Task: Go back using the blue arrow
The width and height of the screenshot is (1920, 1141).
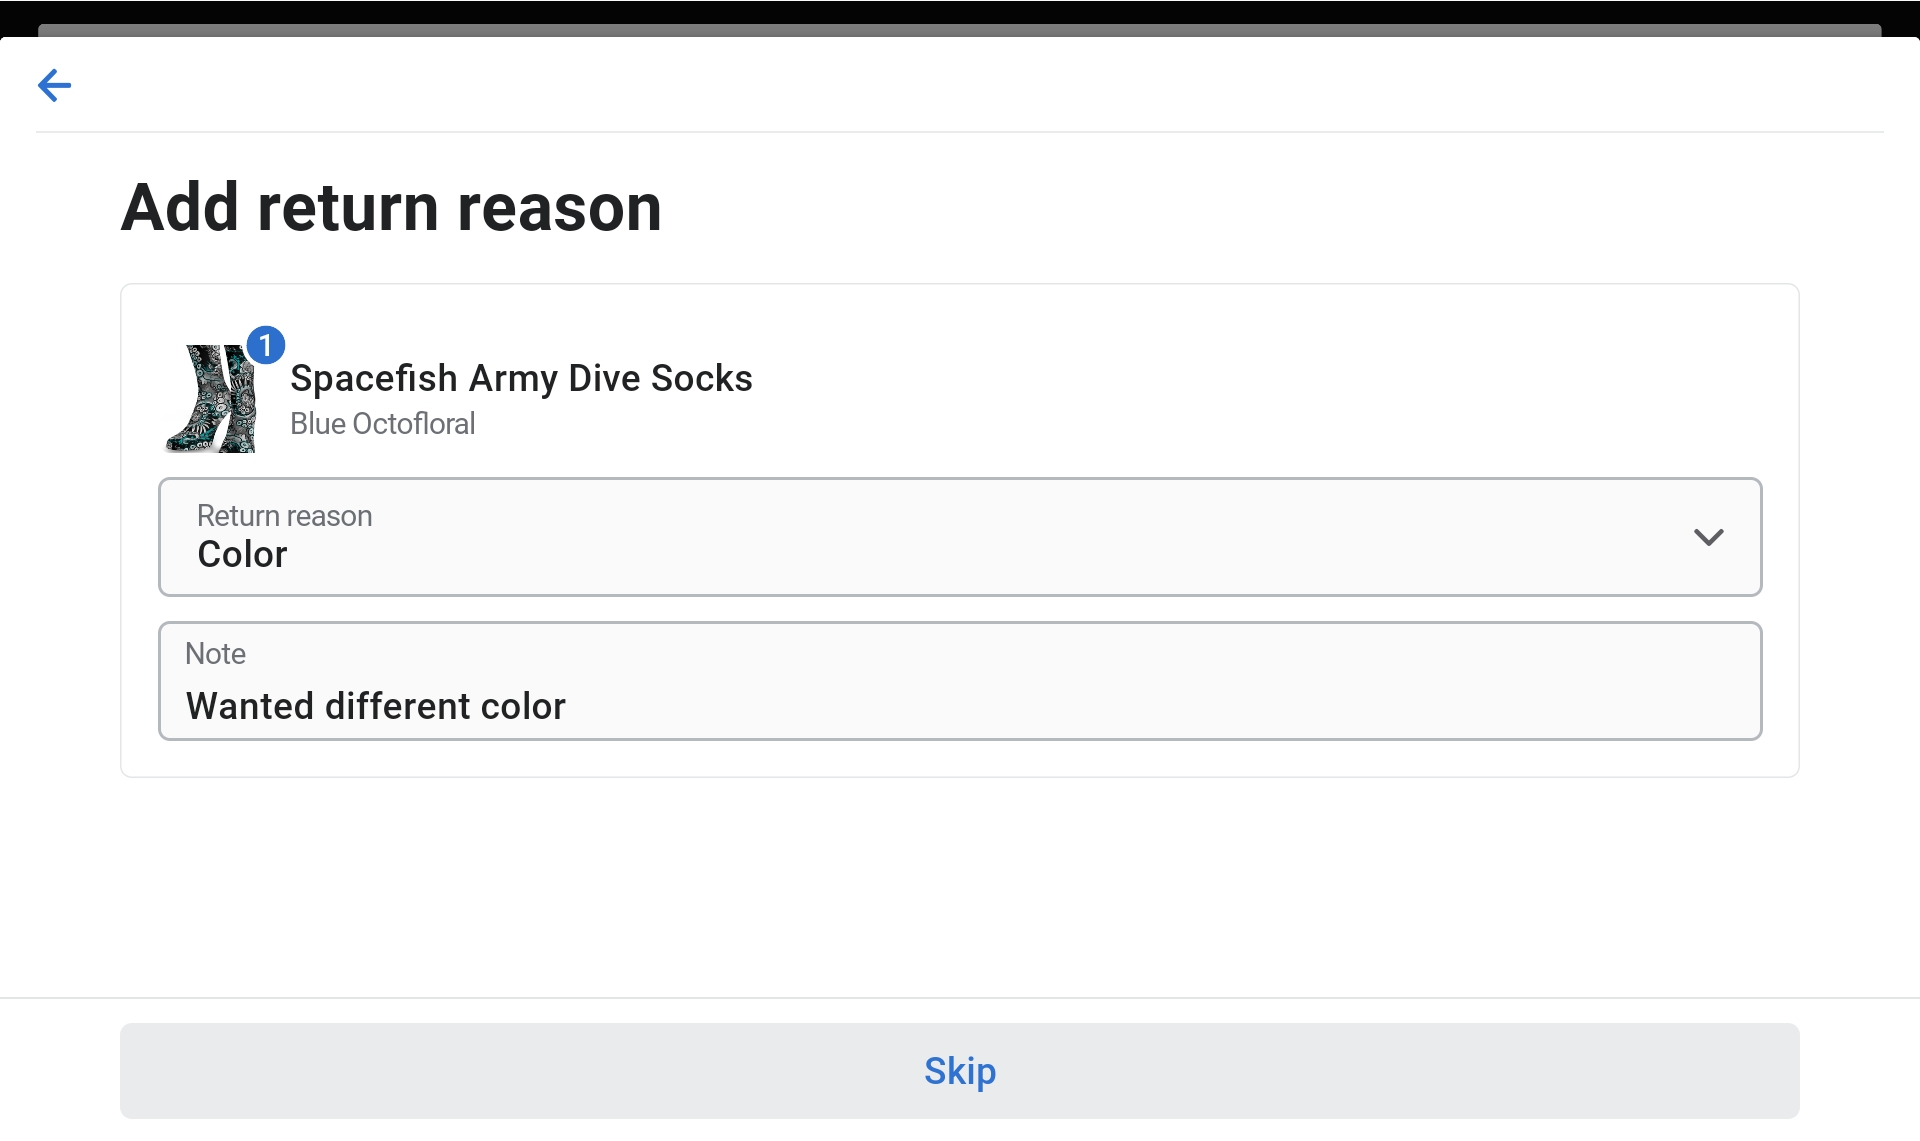Action: coord(54,85)
